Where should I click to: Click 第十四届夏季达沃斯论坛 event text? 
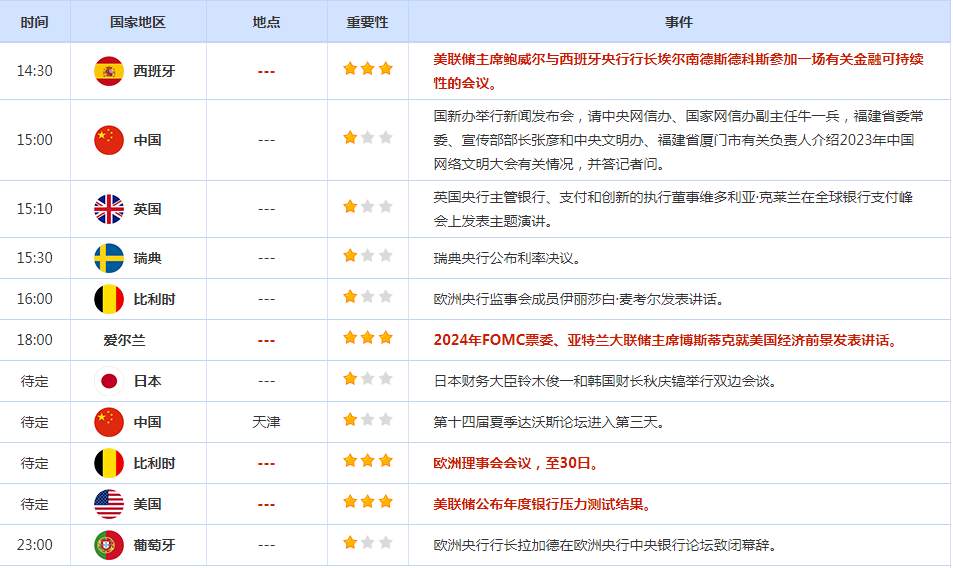point(549,422)
